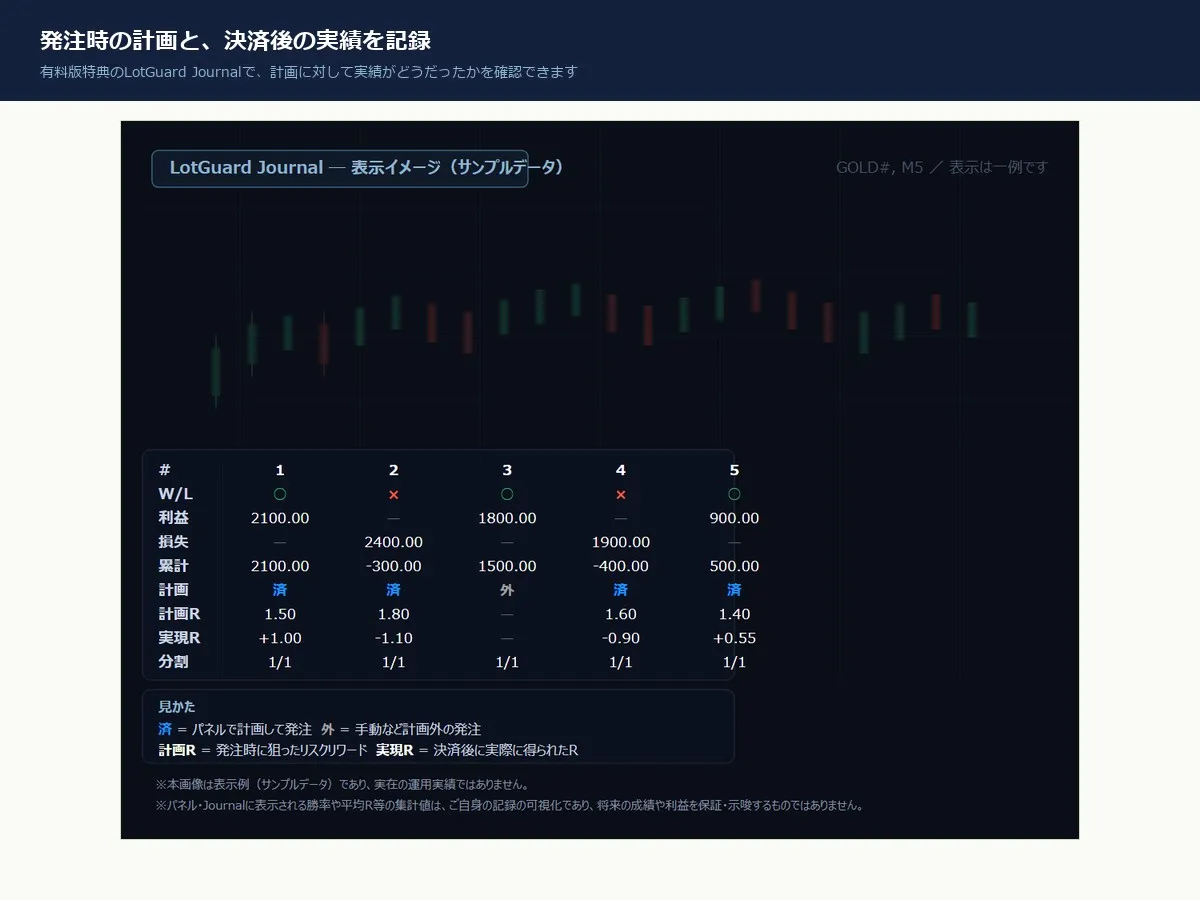
Task: Click the green win circle for trade 5
Action: click(x=734, y=494)
